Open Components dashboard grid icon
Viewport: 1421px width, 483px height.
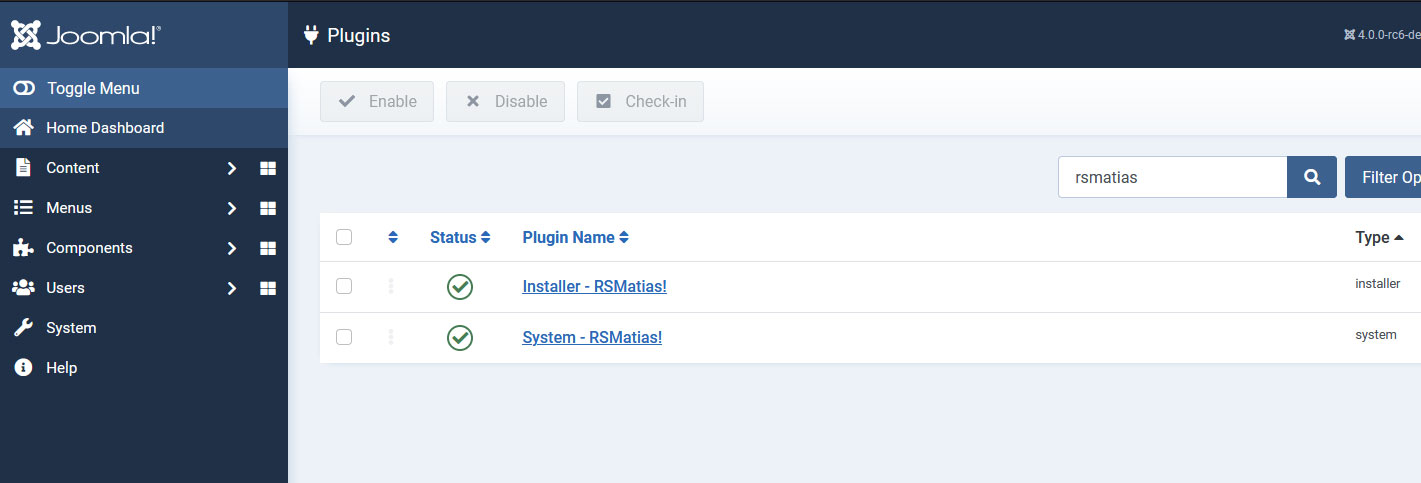click(x=268, y=248)
